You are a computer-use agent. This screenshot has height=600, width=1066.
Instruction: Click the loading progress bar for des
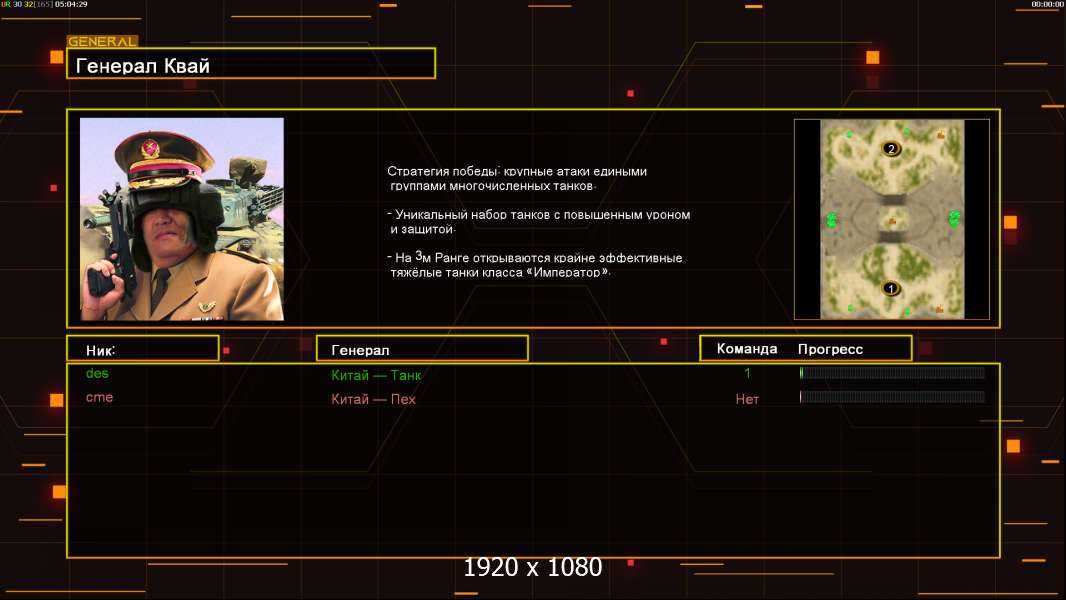[892, 372]
